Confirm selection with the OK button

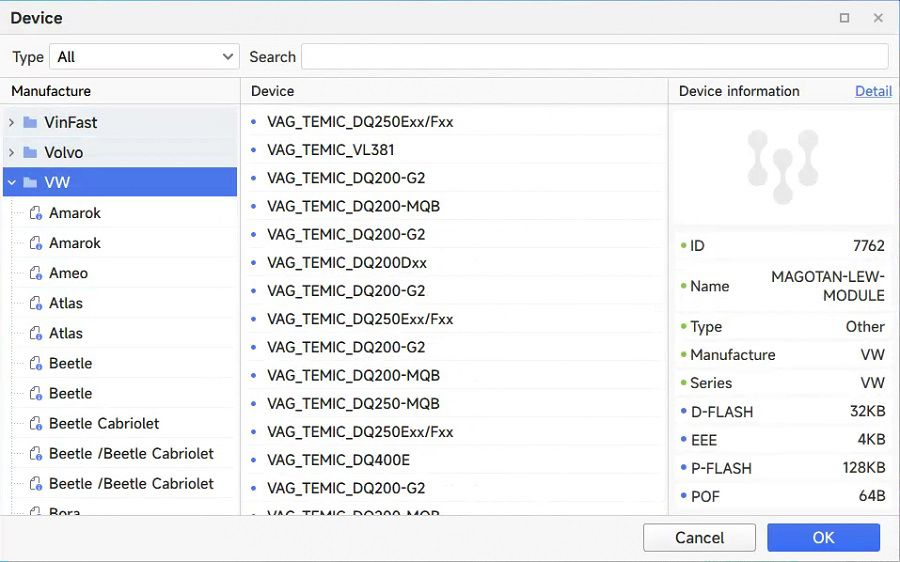coord(823,538)
